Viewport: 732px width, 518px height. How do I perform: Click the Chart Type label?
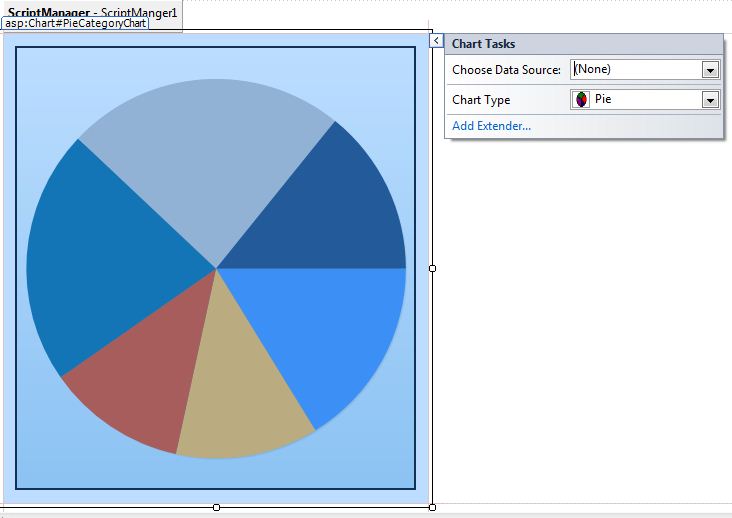[x=481, y=100]
